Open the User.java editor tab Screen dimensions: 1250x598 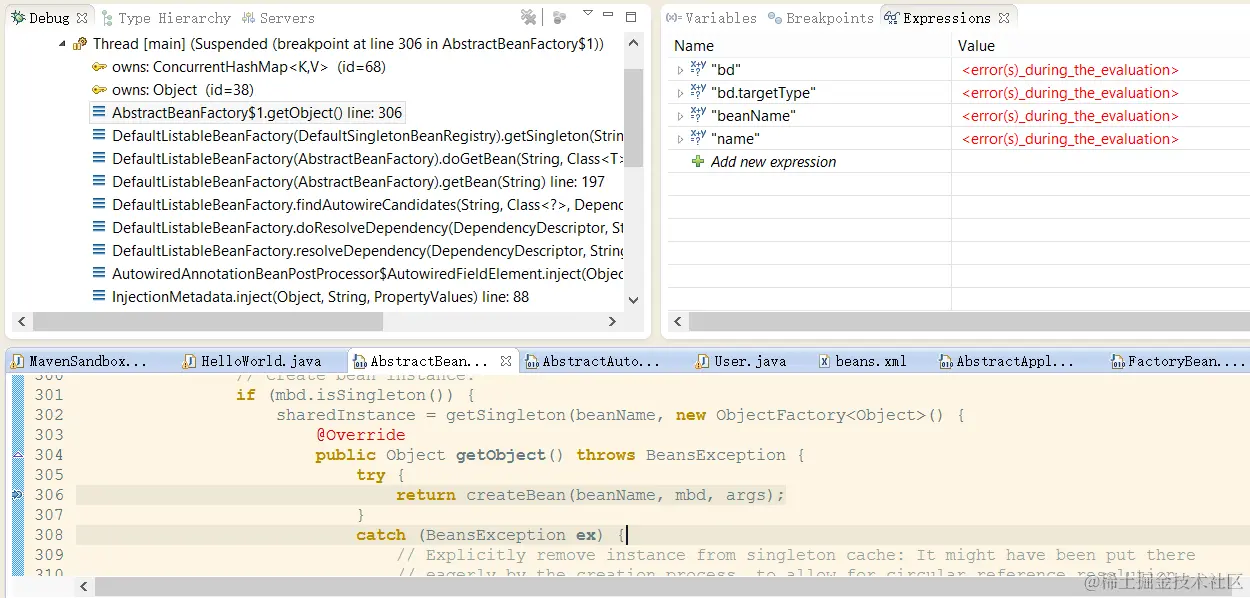(742, 361)
